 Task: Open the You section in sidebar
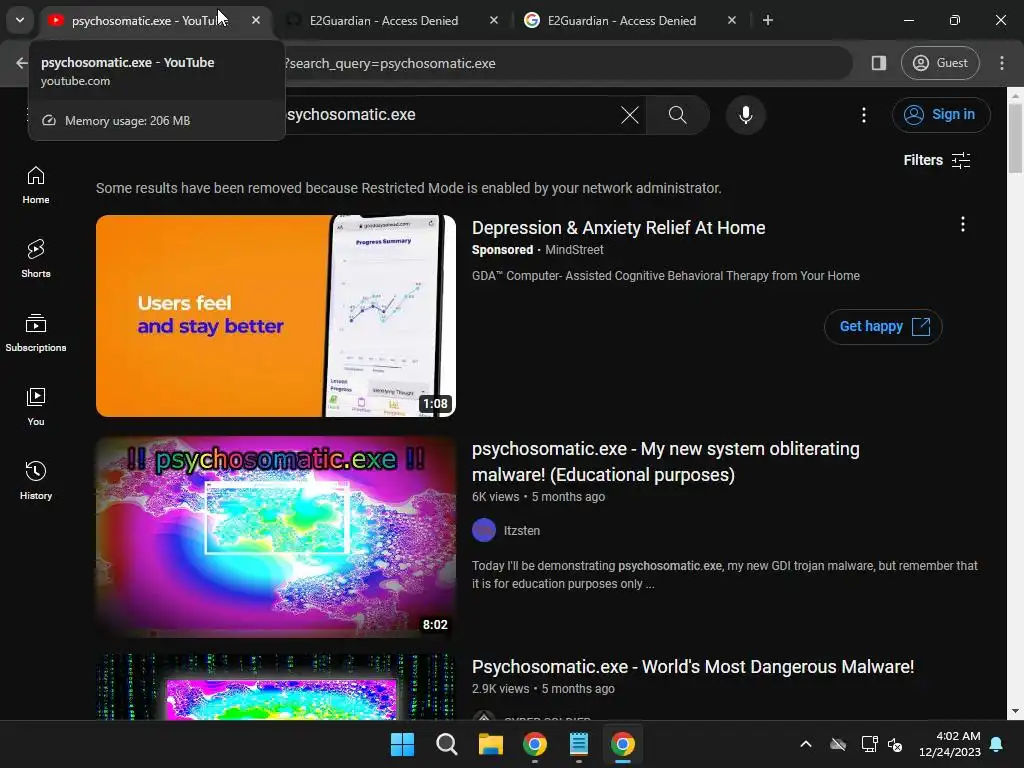(36, 407)
